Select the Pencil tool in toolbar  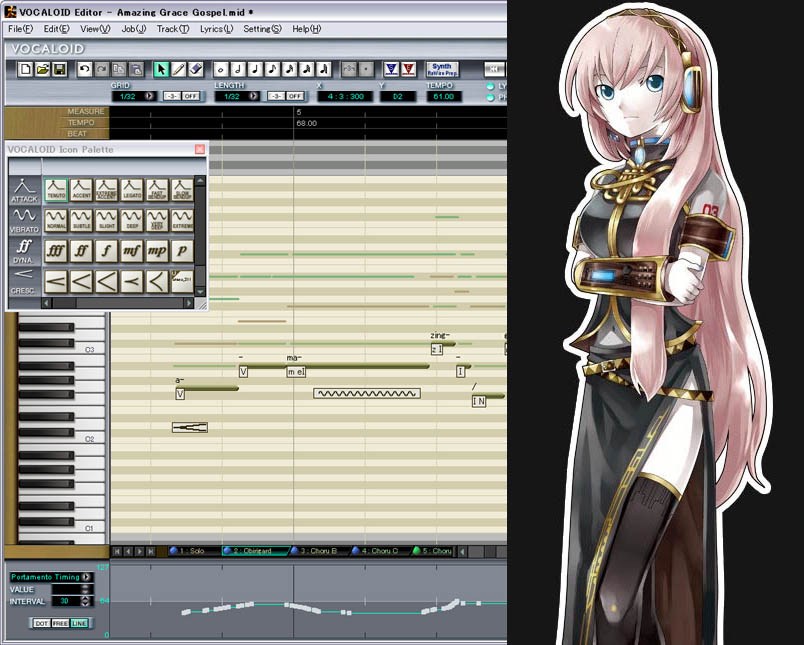[179, 69]
